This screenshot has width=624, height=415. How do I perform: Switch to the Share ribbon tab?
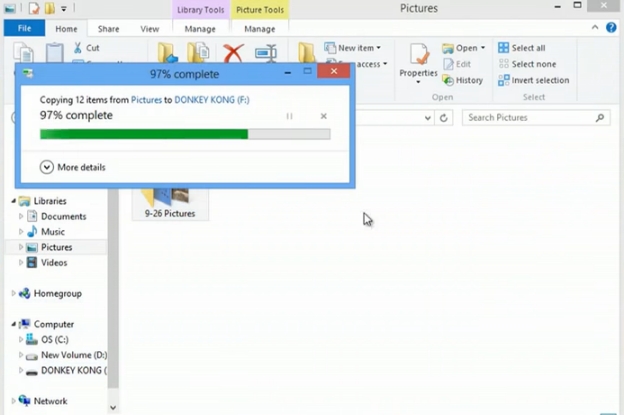click(108, 29)
